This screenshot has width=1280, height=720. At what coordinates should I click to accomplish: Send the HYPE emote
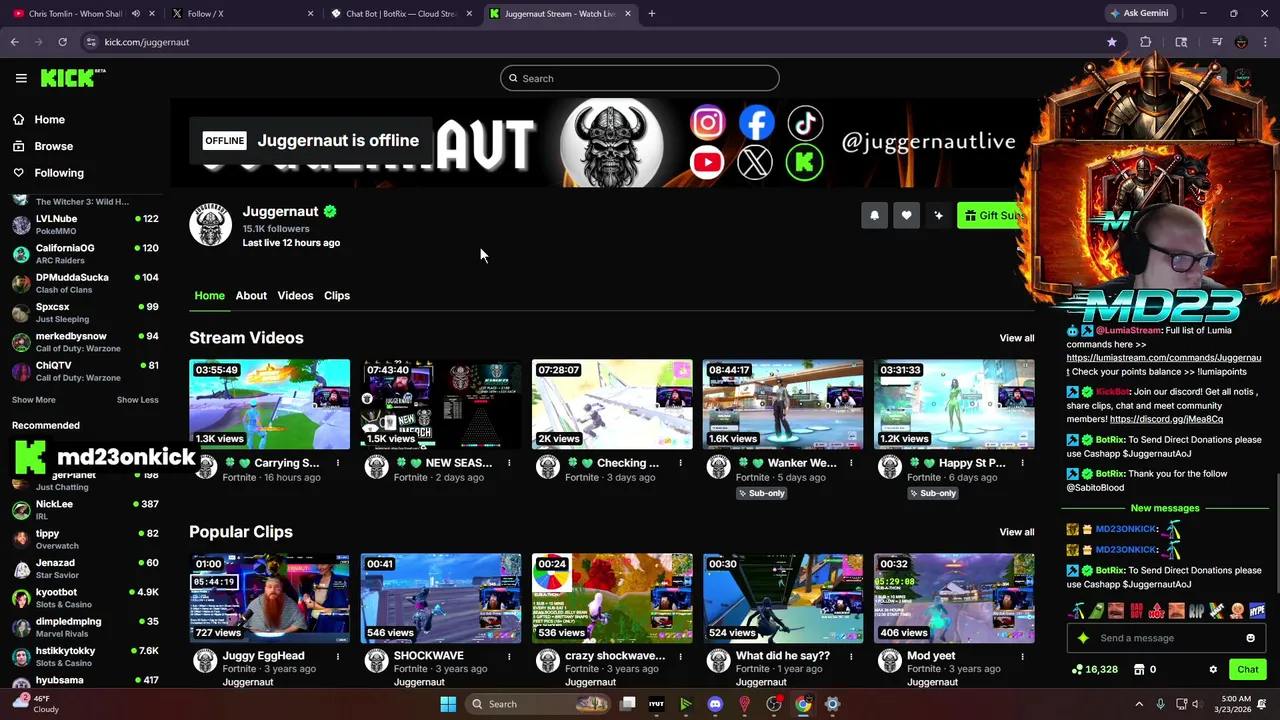click(1257, 610)
